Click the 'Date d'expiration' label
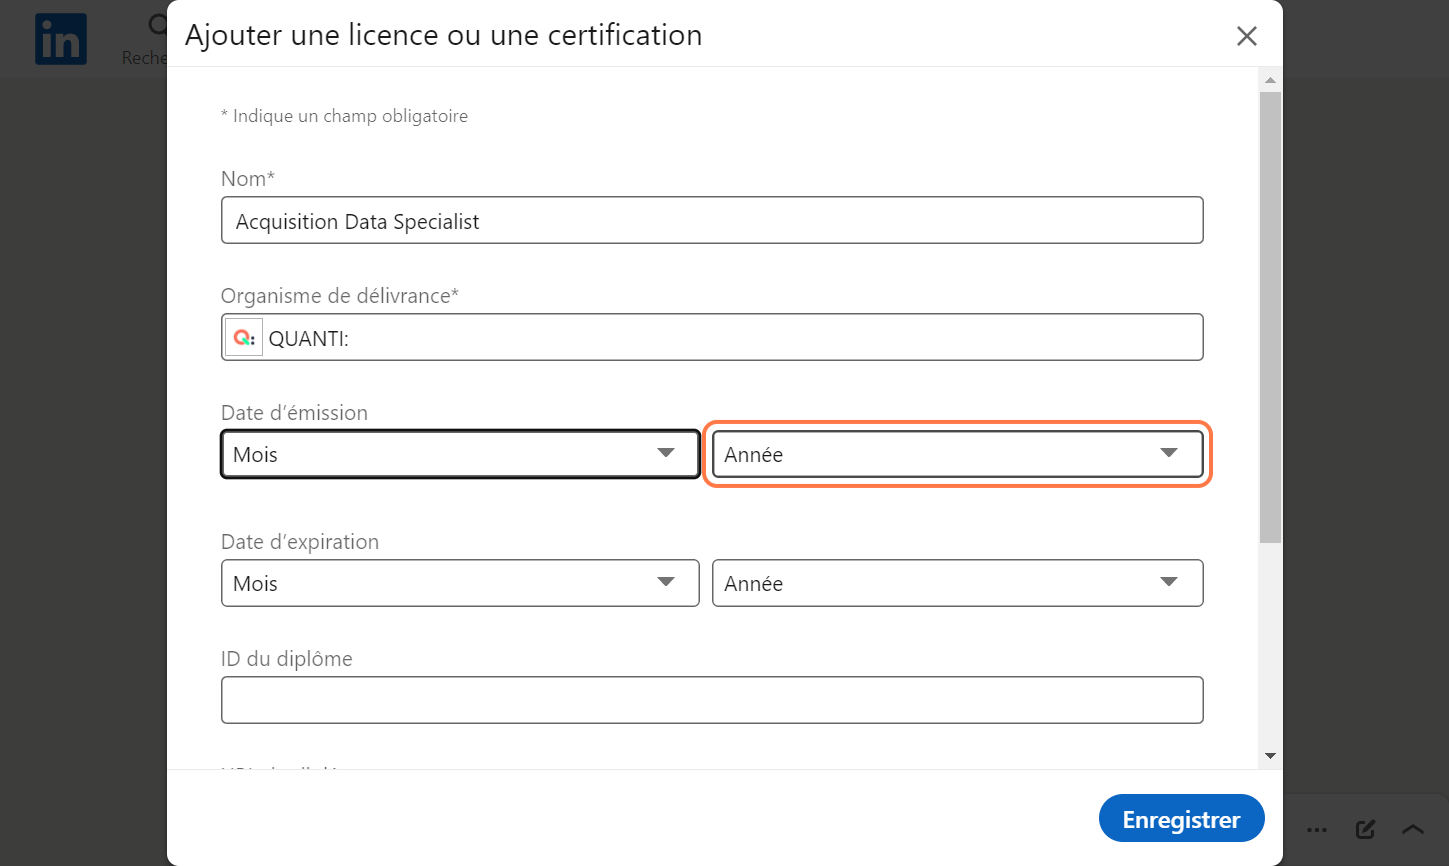The image size is (1449, 866). click(300, 541)
